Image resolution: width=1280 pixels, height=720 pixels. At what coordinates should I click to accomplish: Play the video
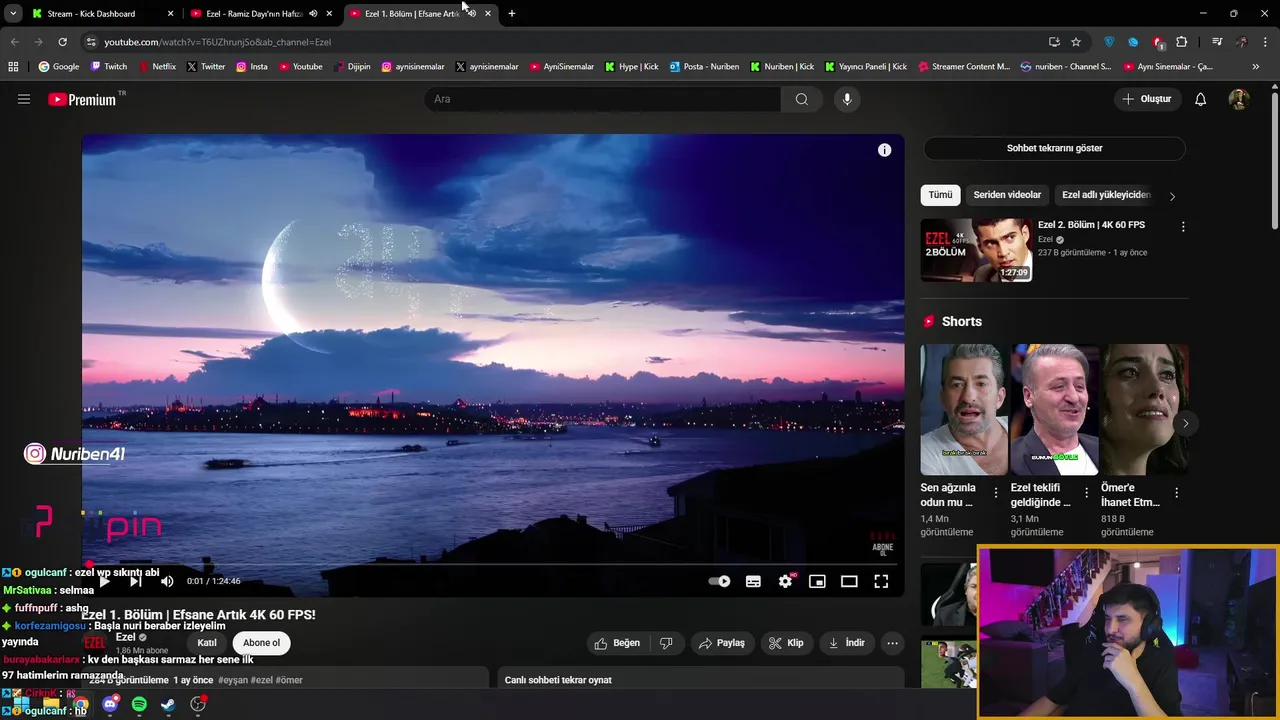coord(104,581)
